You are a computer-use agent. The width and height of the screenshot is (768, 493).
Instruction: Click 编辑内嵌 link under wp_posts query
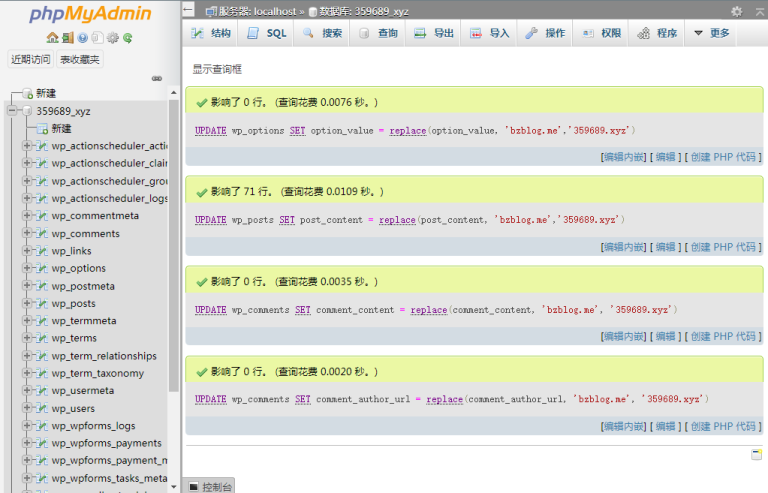point(623,247)
